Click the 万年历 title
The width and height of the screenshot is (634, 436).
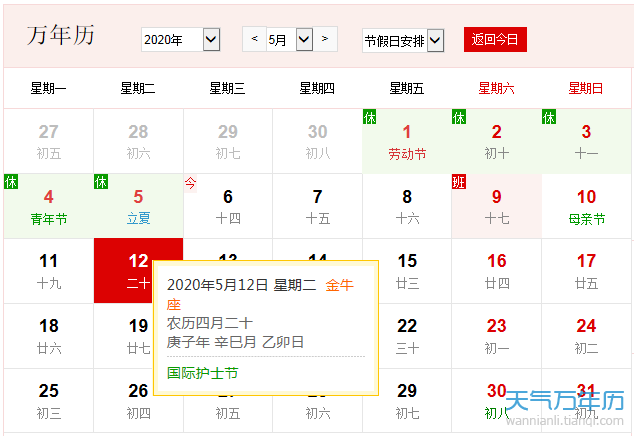[x=61, y=35]
